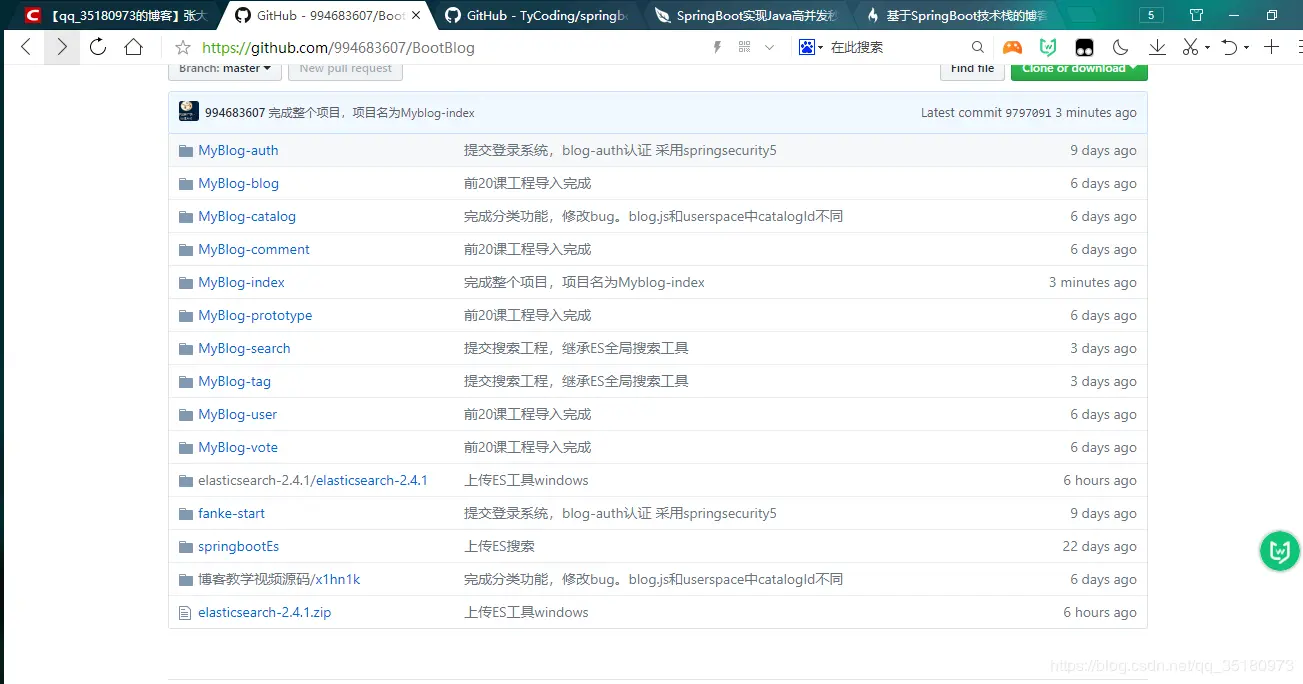Open MyBlog-auth commit message 提交登录系统
Image resolution: width=1303 pixels, height=684 pixels.
coord(620,150)
